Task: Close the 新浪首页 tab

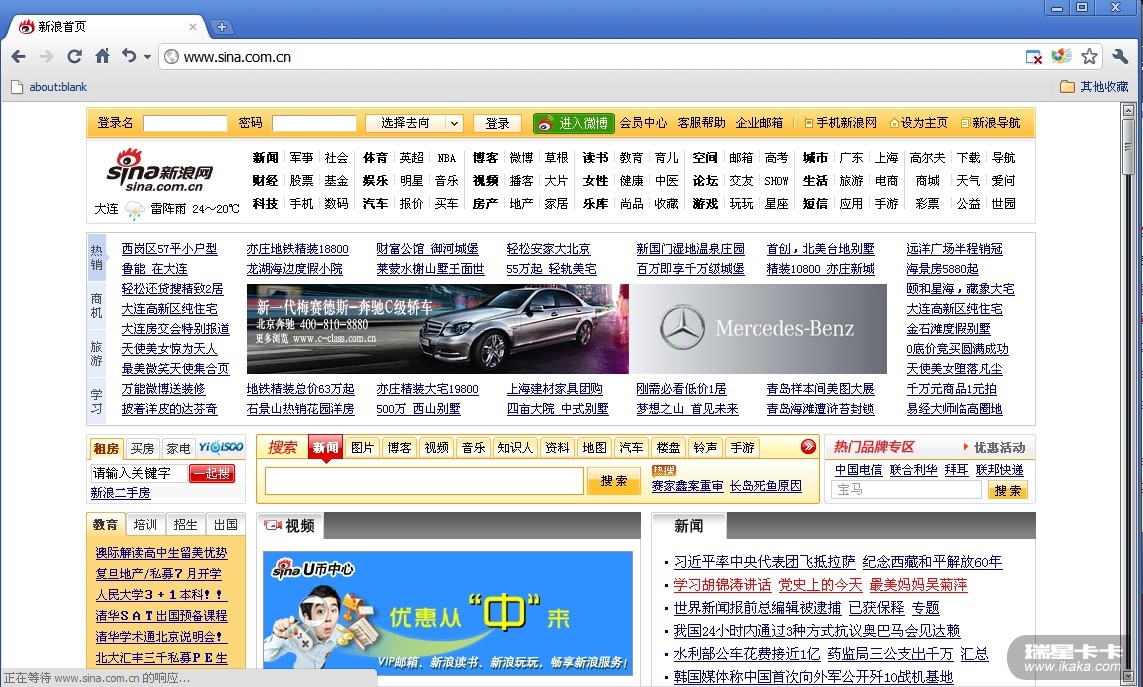Action: tap(192, 27)
